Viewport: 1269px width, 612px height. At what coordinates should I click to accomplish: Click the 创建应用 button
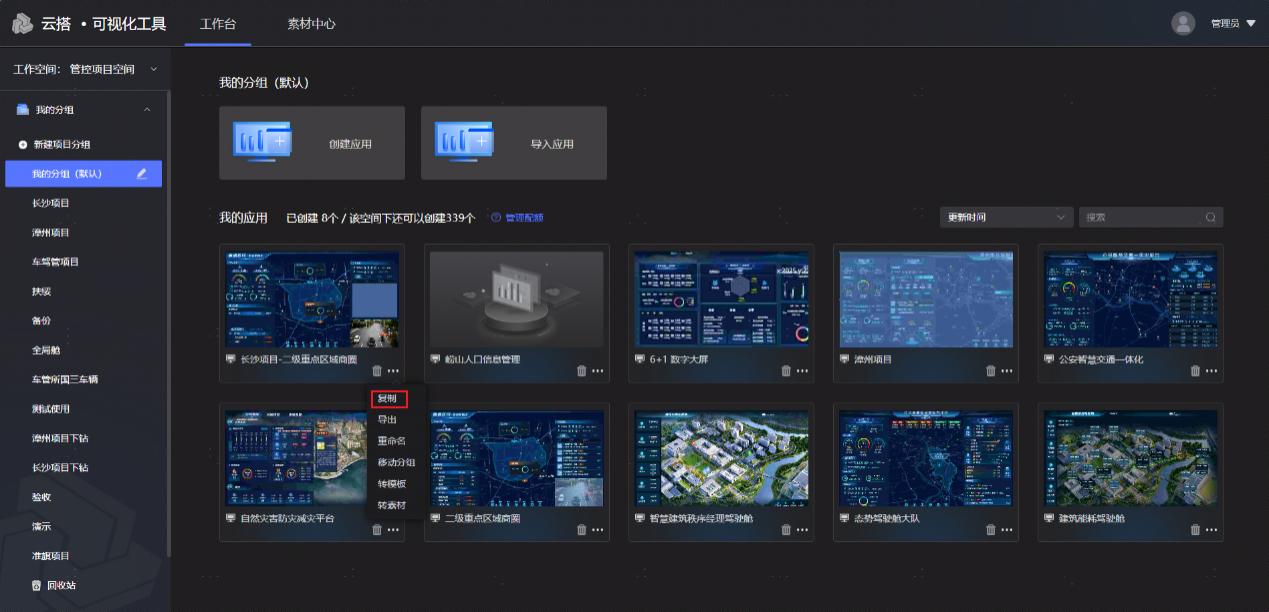(x=312, y=143)
